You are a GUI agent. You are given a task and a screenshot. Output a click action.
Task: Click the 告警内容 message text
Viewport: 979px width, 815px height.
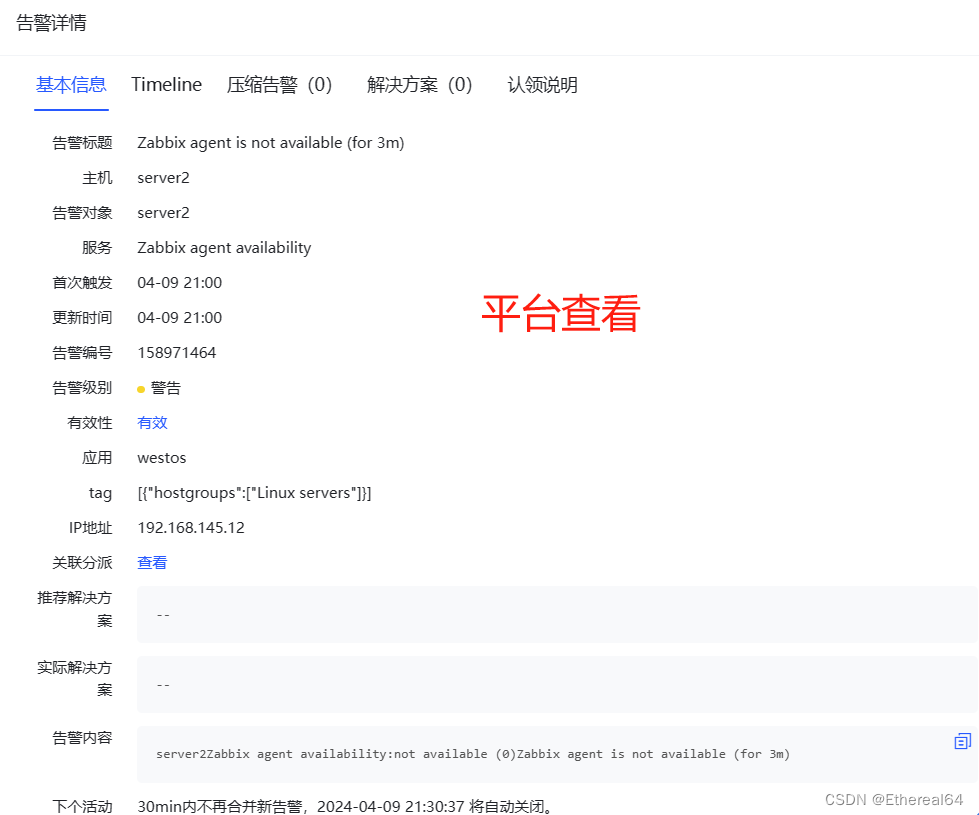click(473, 754)
